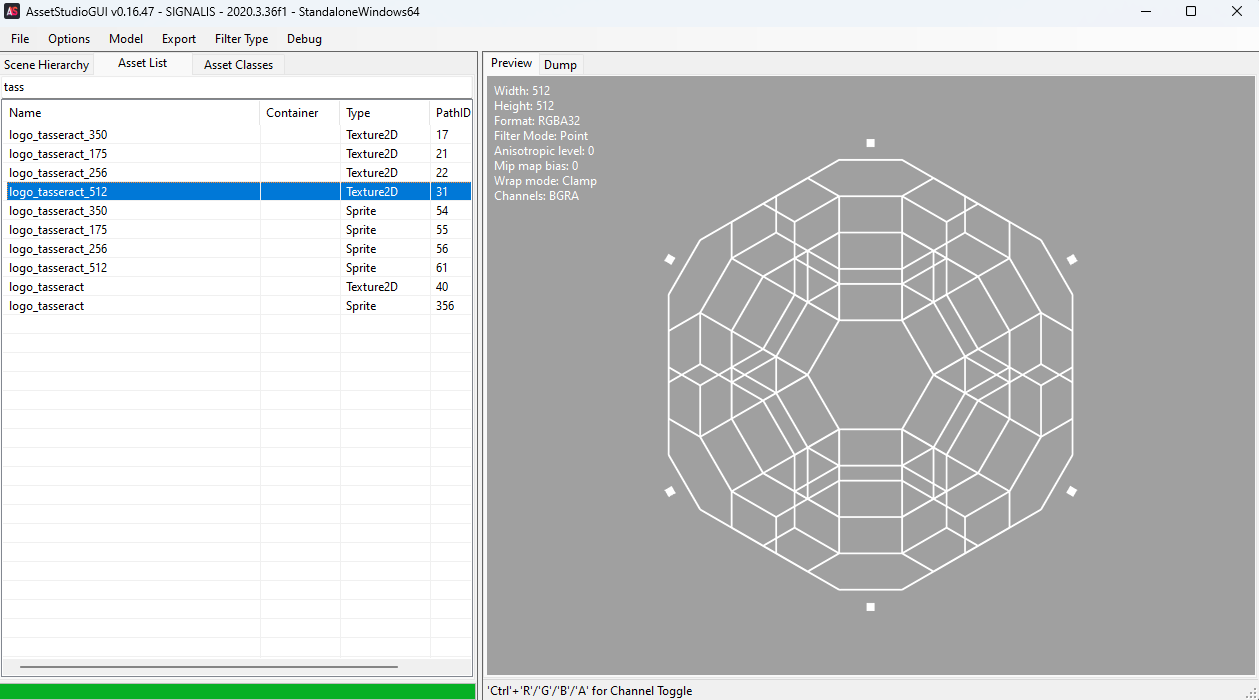Open the Debug menu
This screenshot has width=1259, height=700.
tap(304, 39)
